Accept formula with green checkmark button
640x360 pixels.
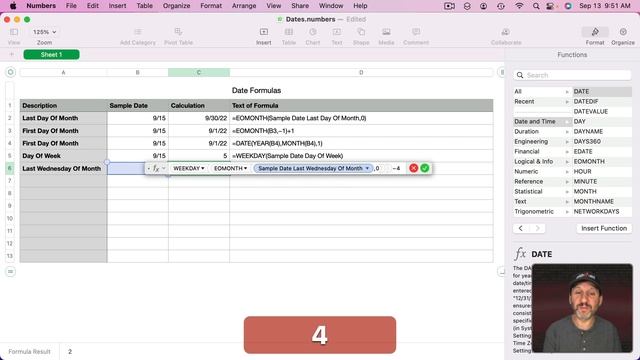click(x=424, y=168)
